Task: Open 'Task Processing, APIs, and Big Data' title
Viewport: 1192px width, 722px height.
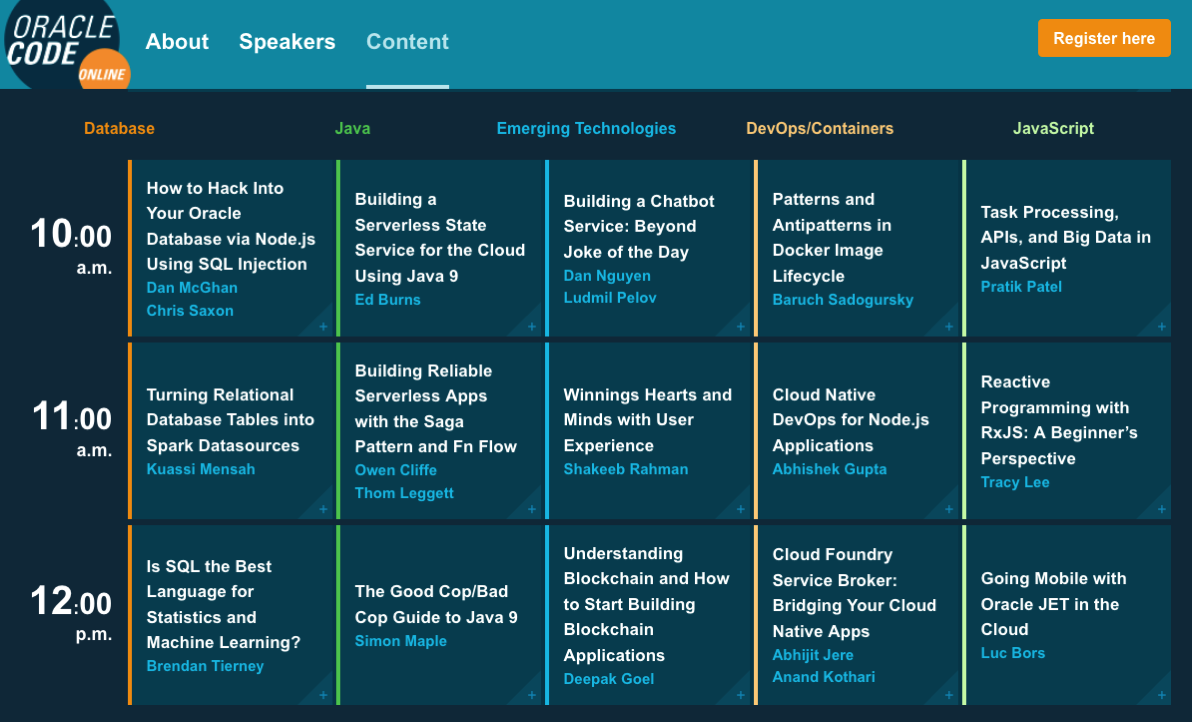Action: [x=1065, y=237]
